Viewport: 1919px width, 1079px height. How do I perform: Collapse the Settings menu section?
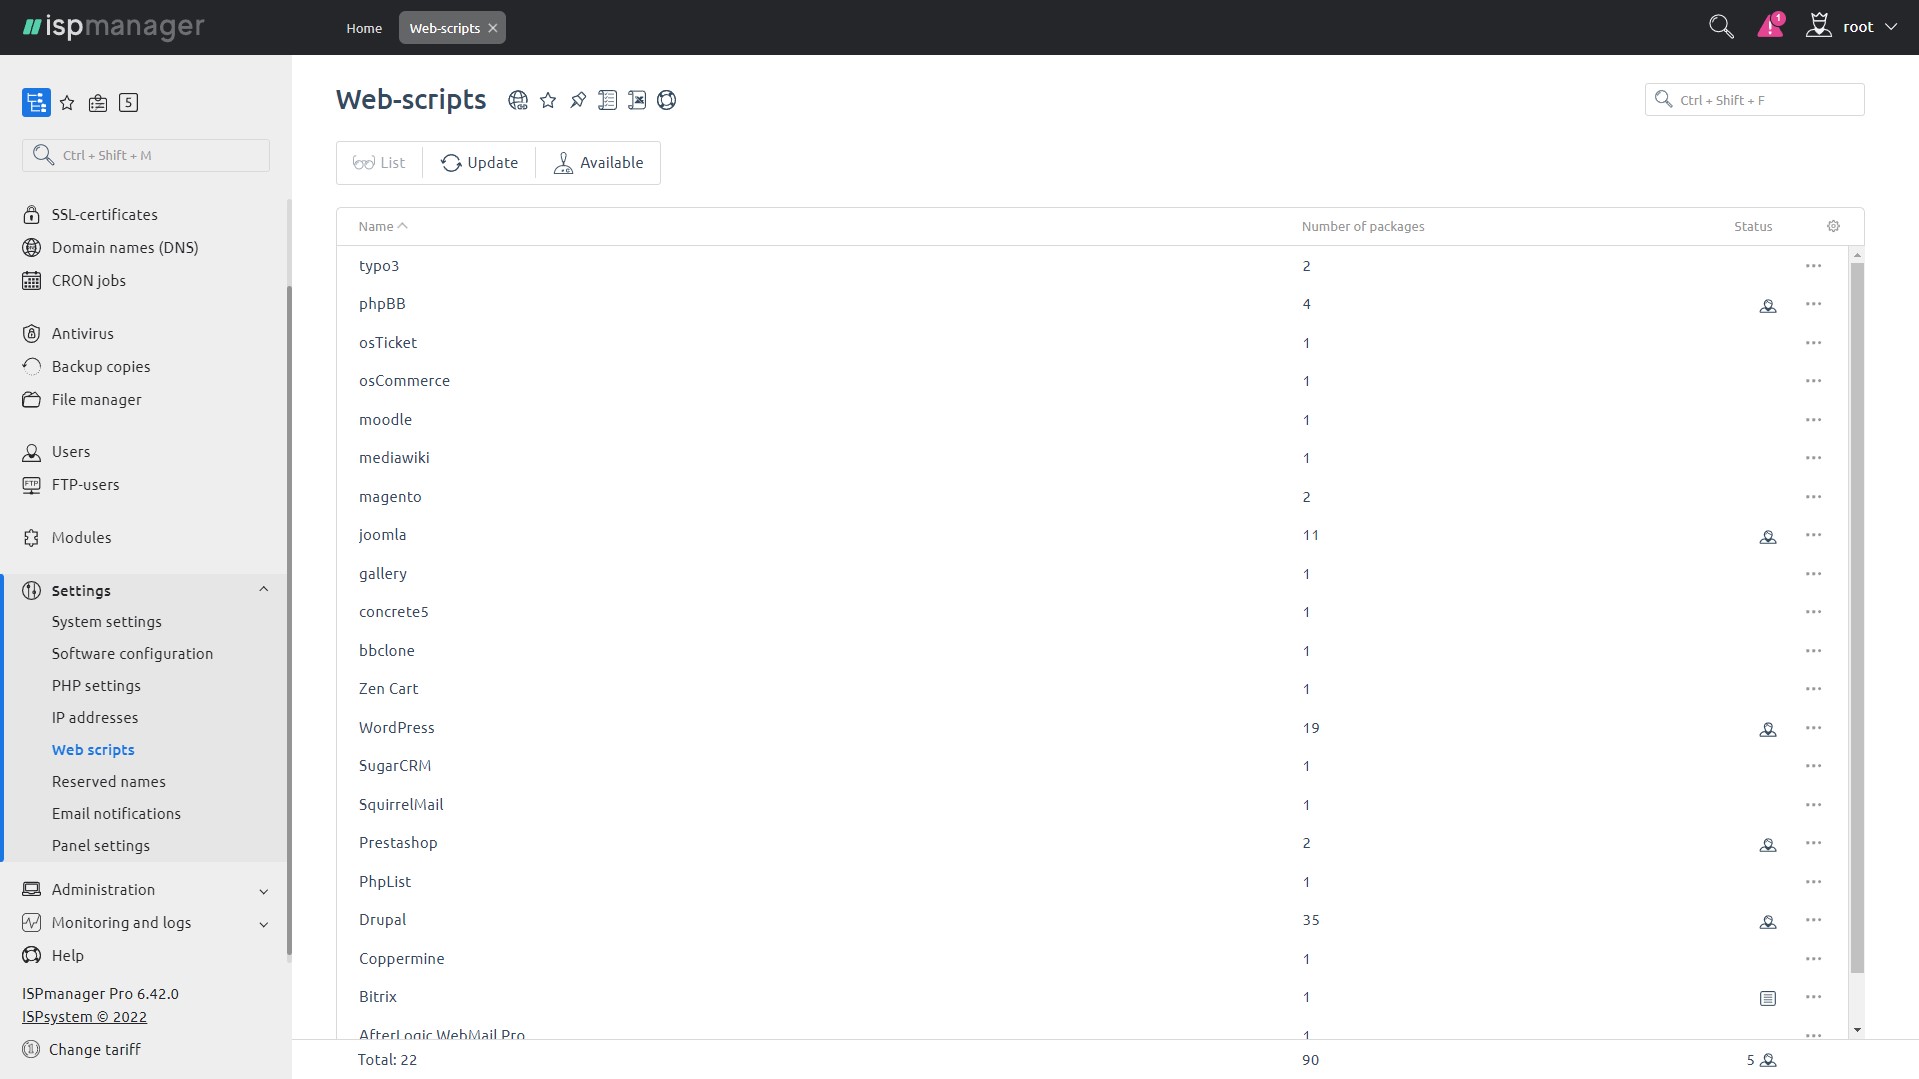263,590
